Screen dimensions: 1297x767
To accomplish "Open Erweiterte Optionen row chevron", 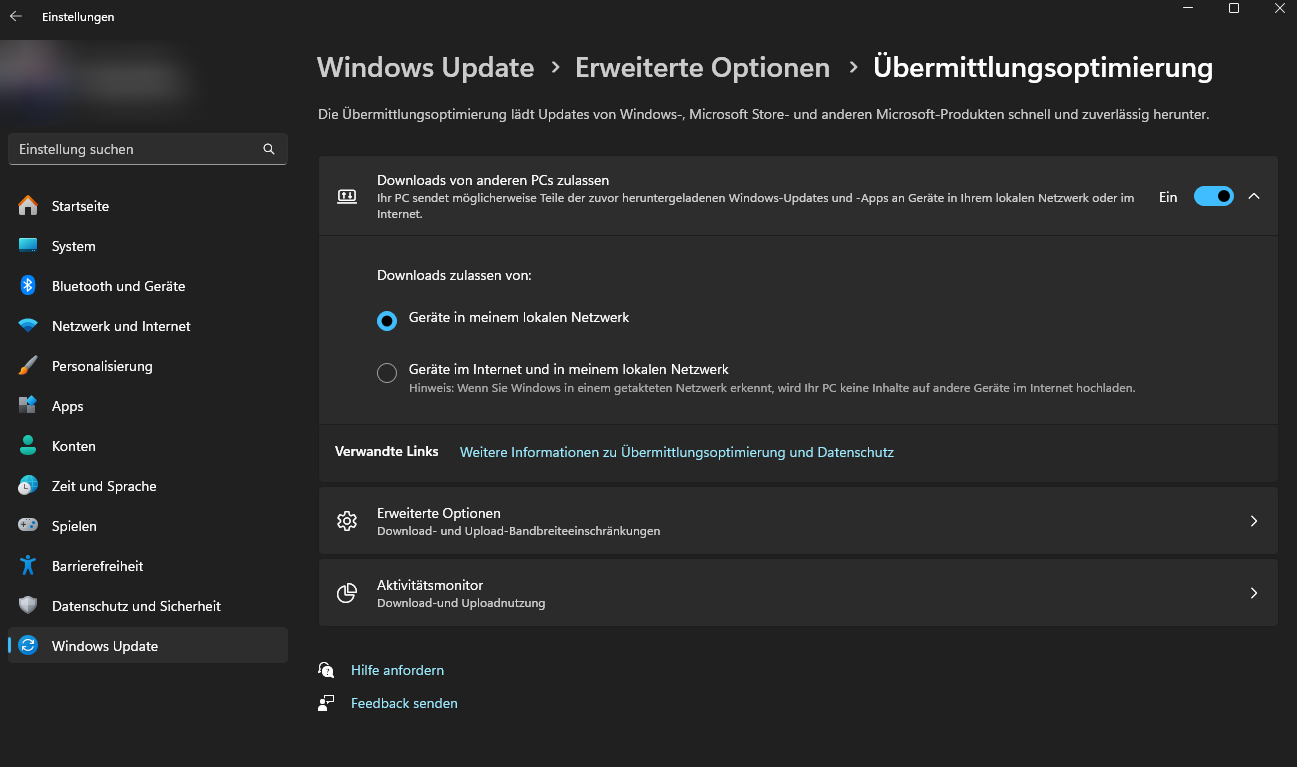I will 1254,521.
